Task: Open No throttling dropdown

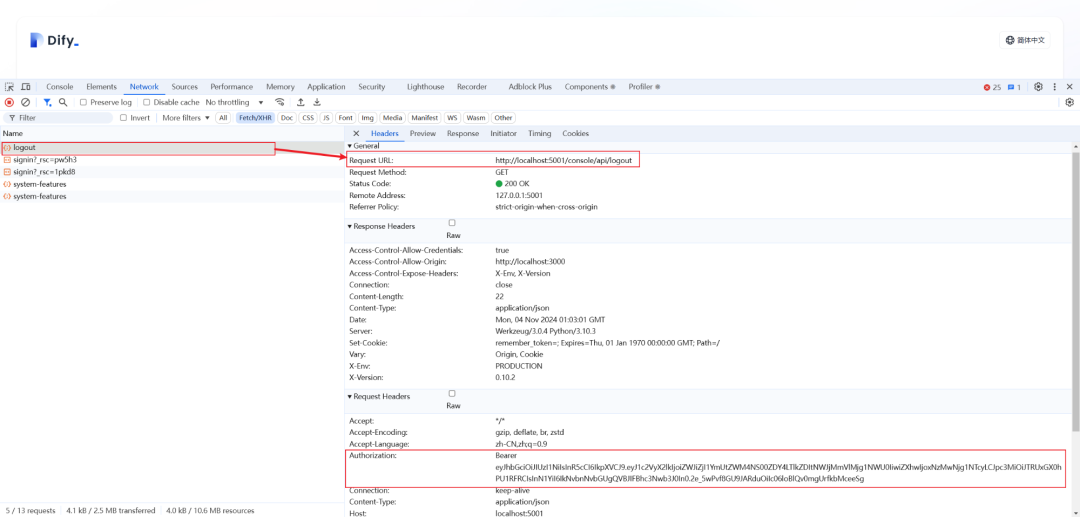Action: tap(235, 102)
